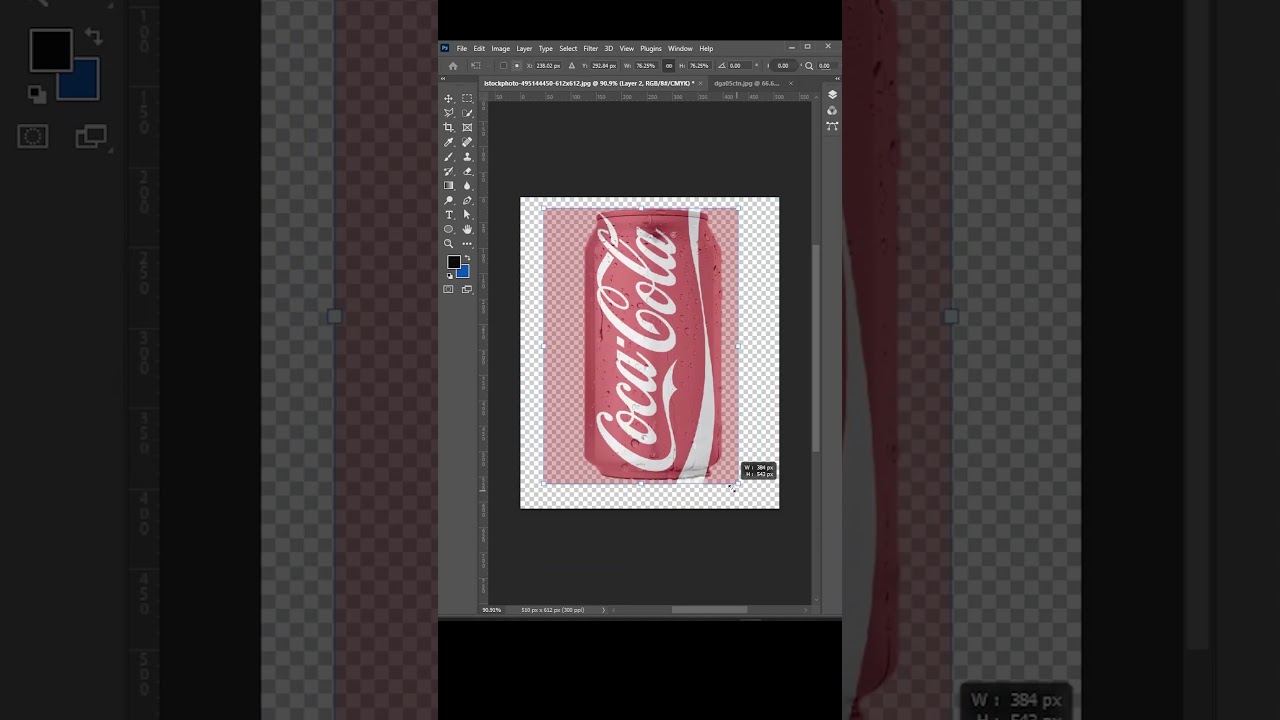This screenshot has height=720, width=1280.
Task: Select the istockphoto-495144450 document tab
Action: point(589,83)
